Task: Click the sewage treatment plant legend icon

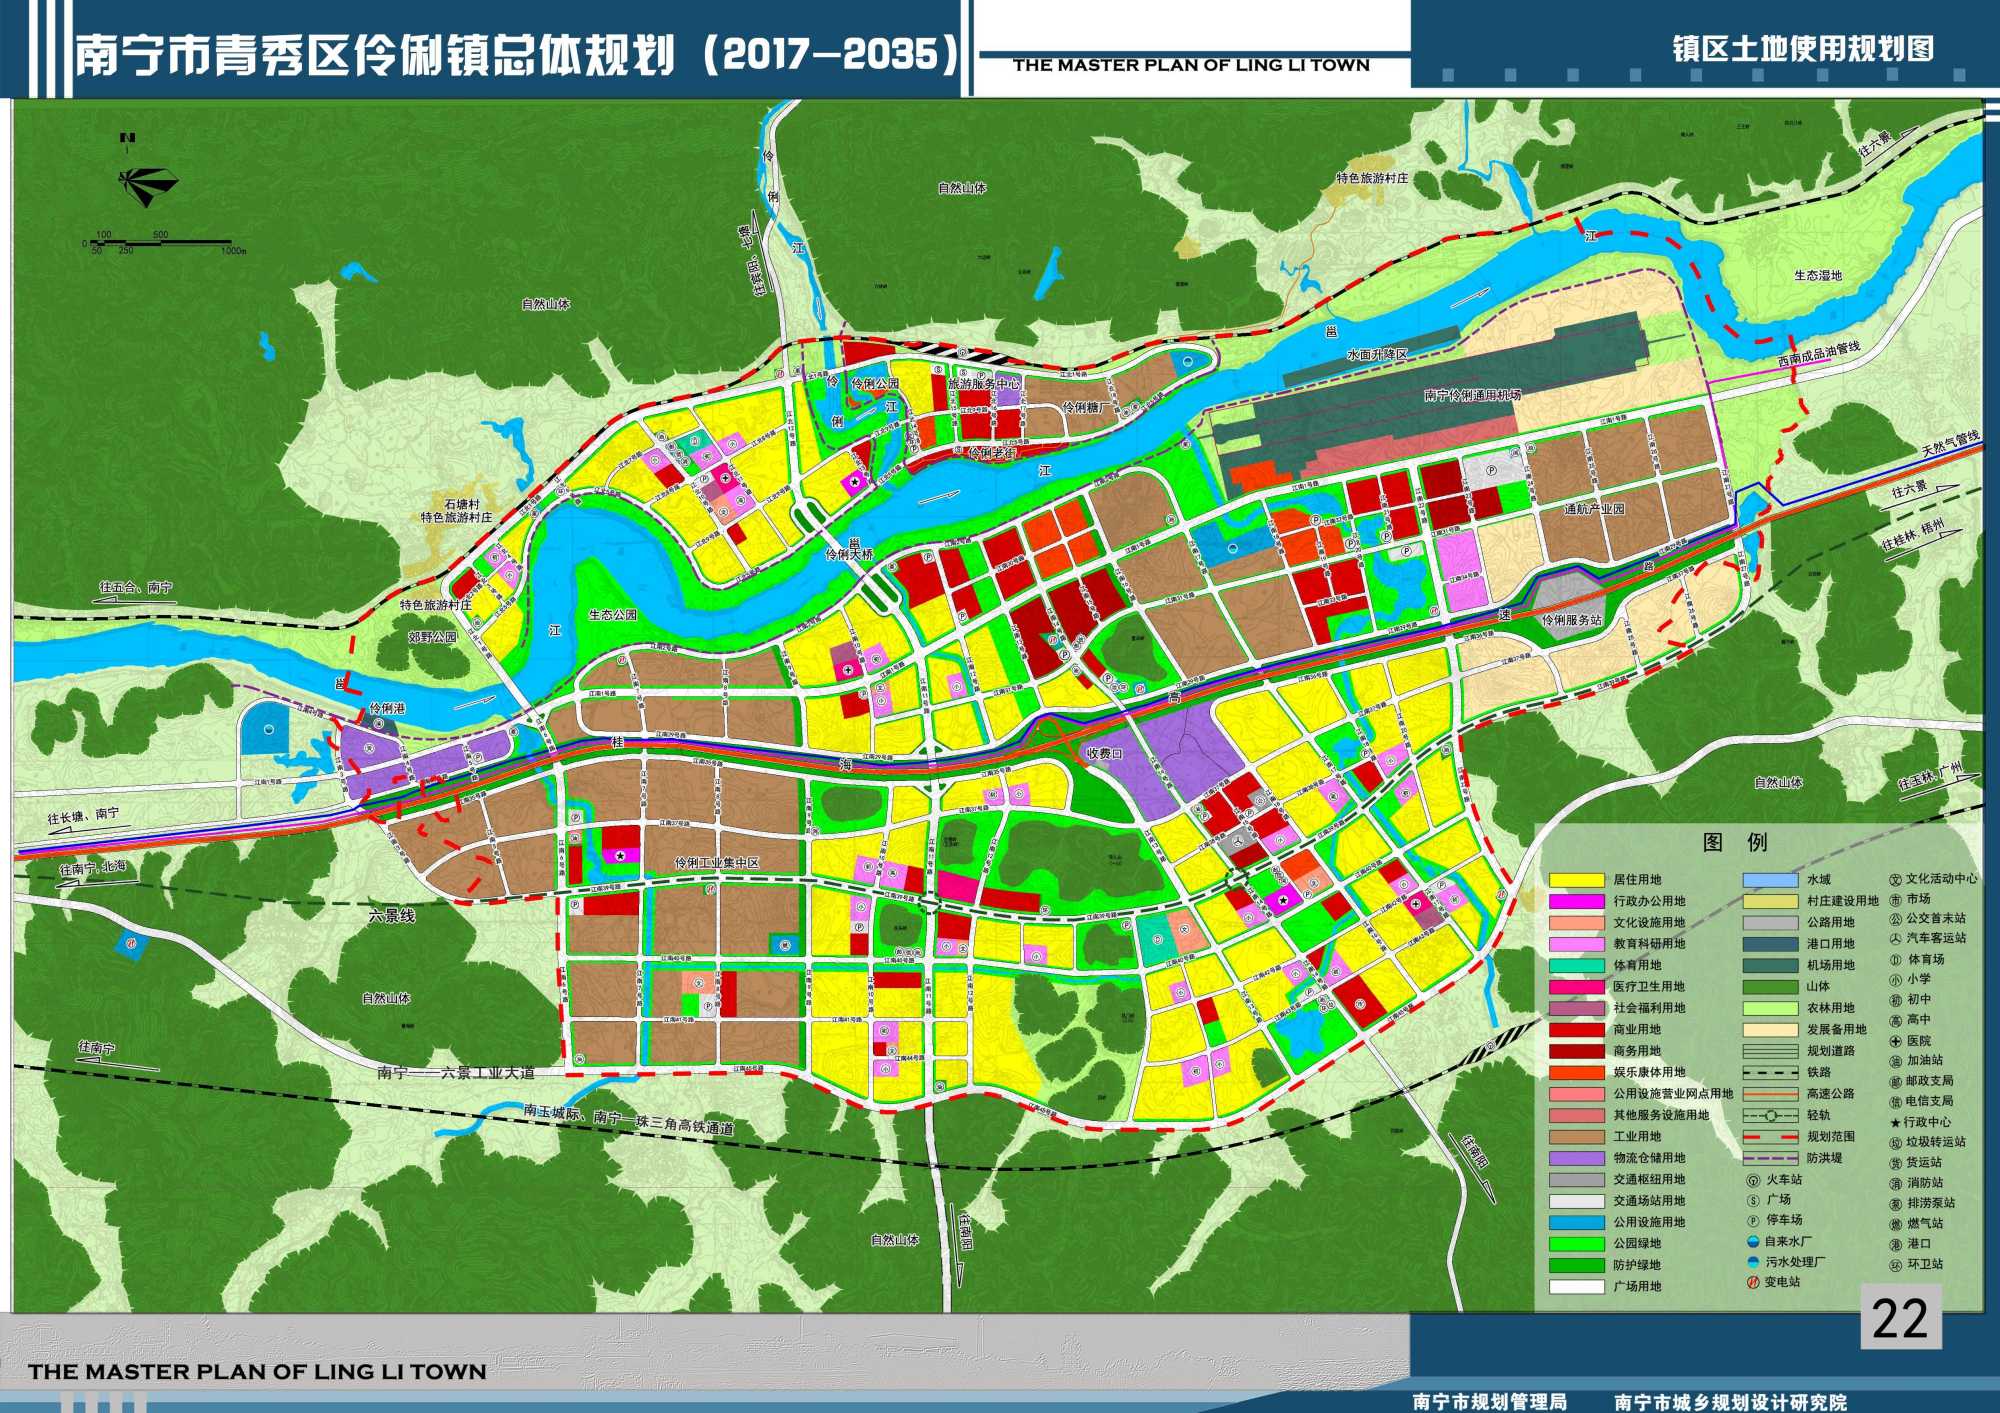Action: (1752, 1262)
